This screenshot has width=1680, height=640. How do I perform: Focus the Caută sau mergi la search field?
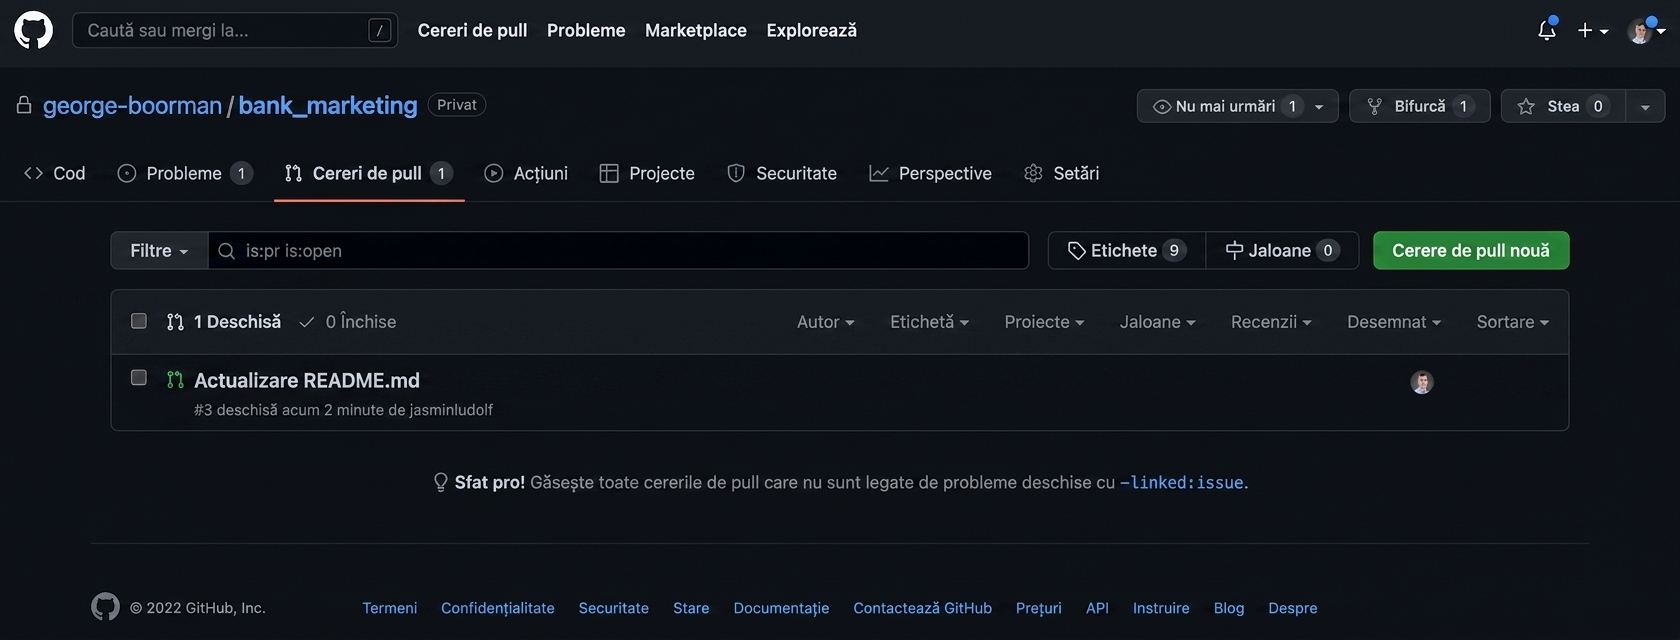[x=235, y=31]
